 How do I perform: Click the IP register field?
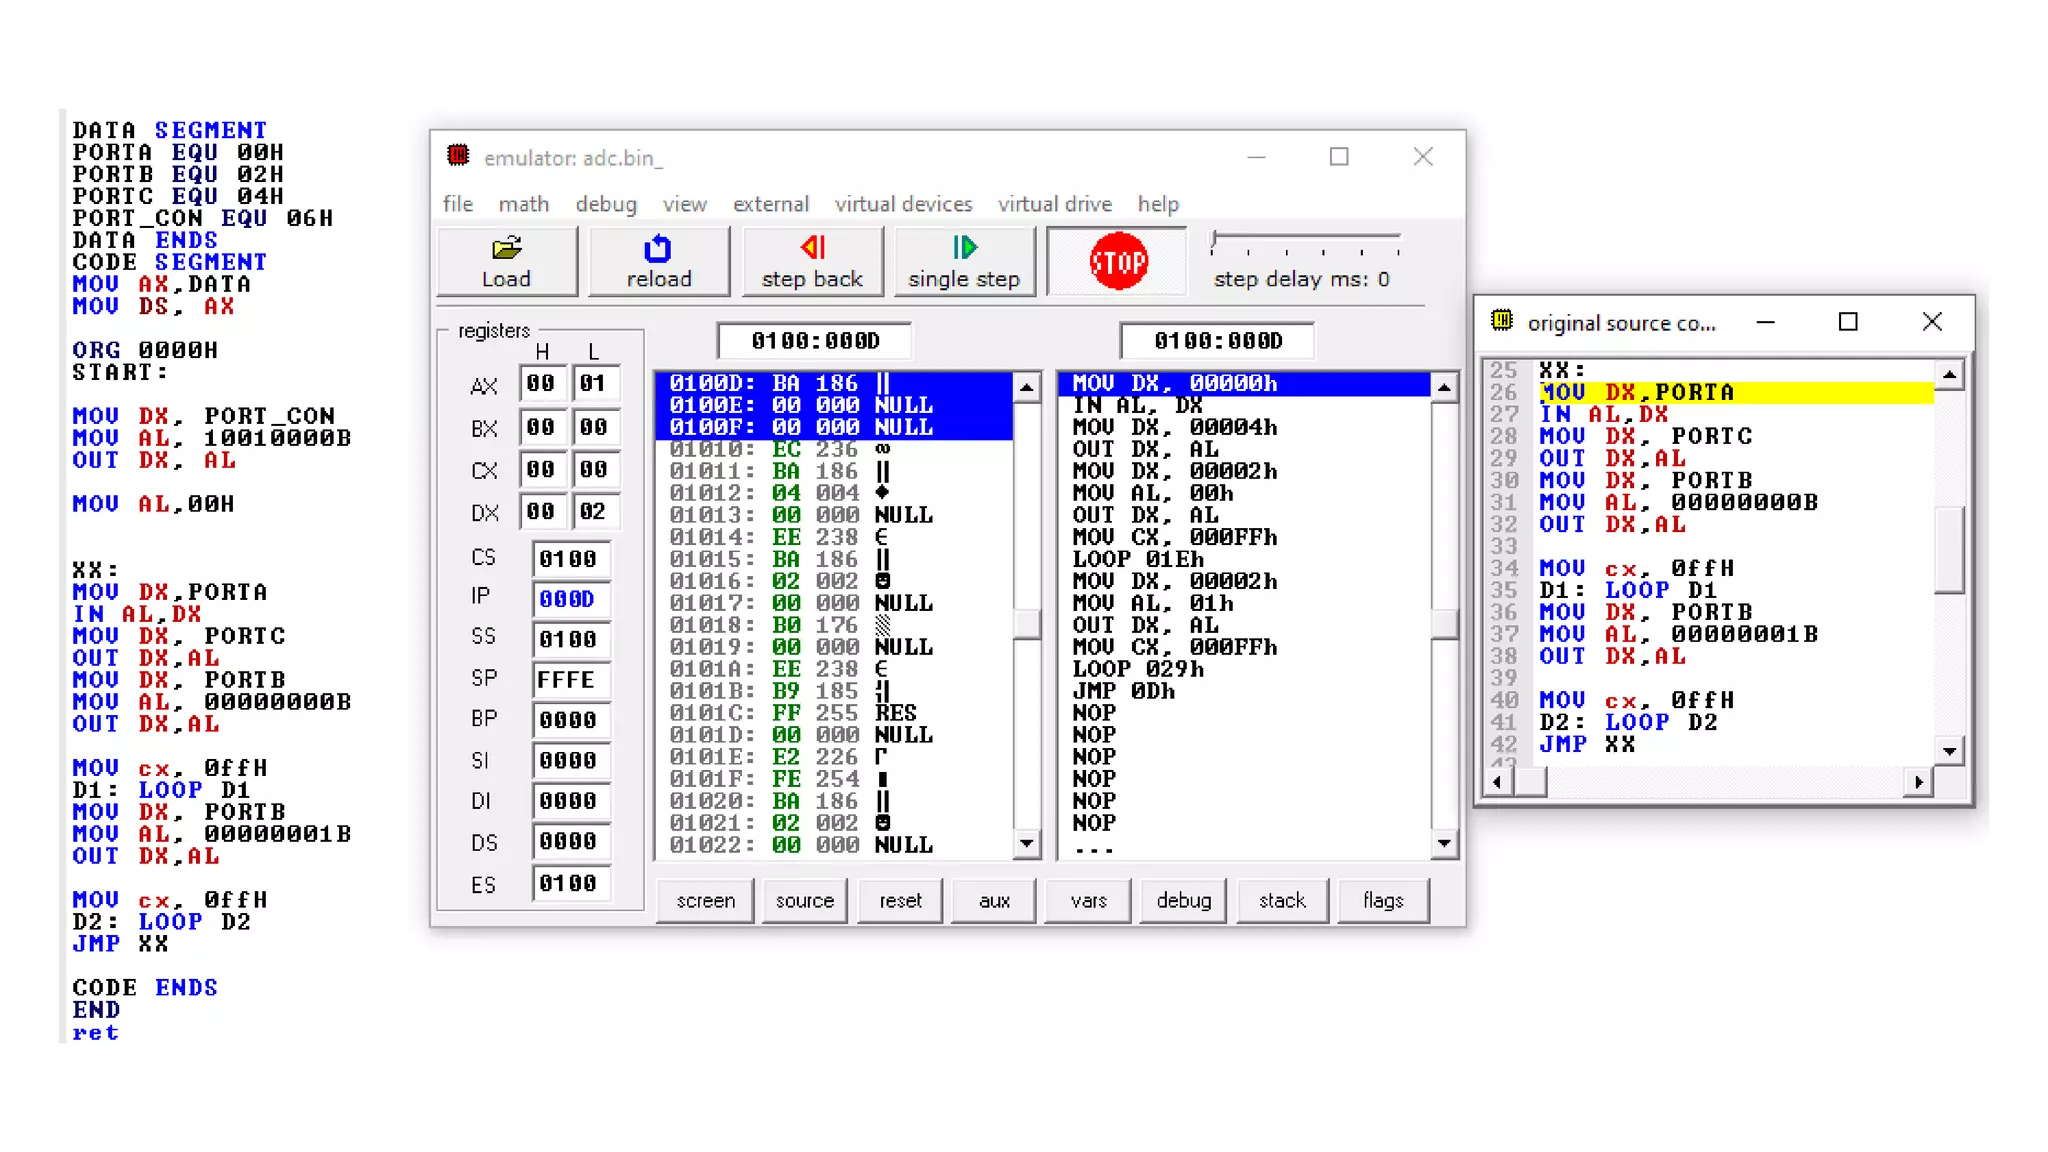point(569,598)
